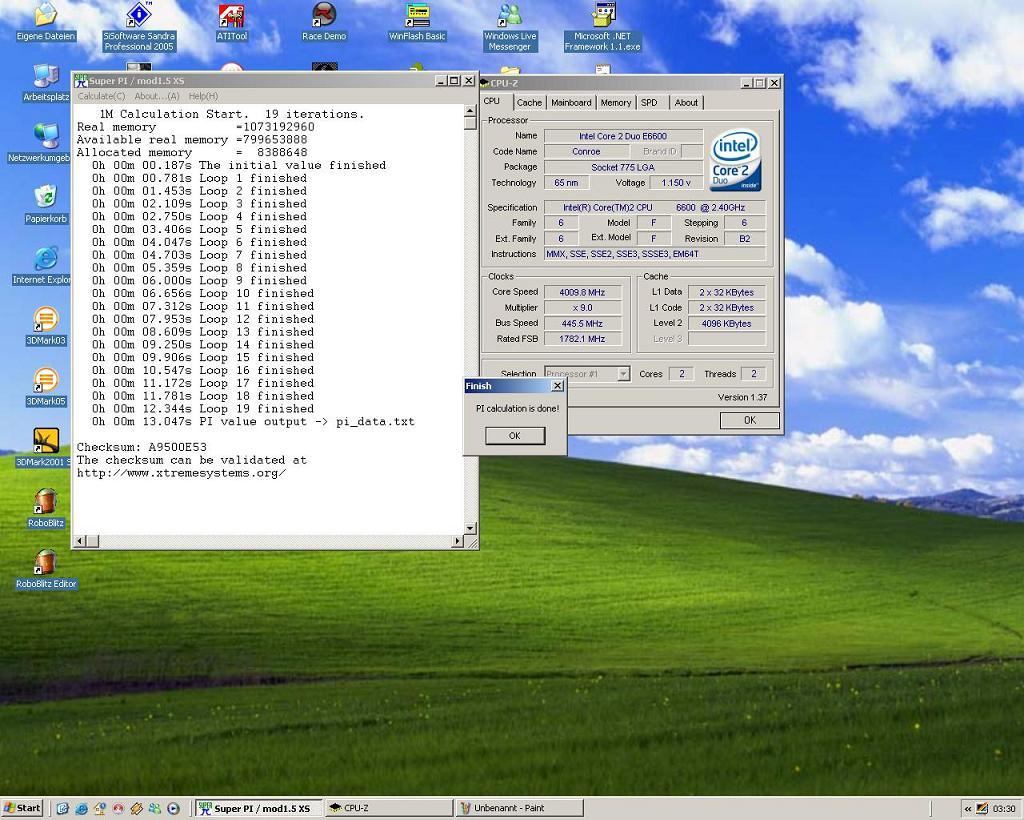The height and width of the screenshot is (820, 1024).
Task: Click the first quick launch icon beside Start
Action: [x=63, y=808]
